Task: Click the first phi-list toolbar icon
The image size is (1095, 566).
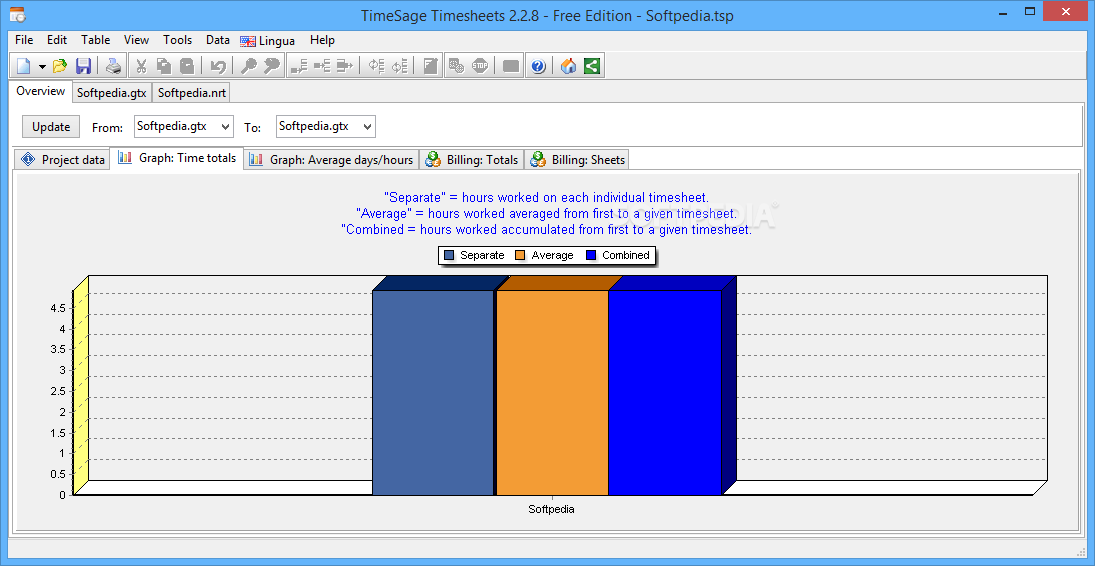Action: [376, 66]
